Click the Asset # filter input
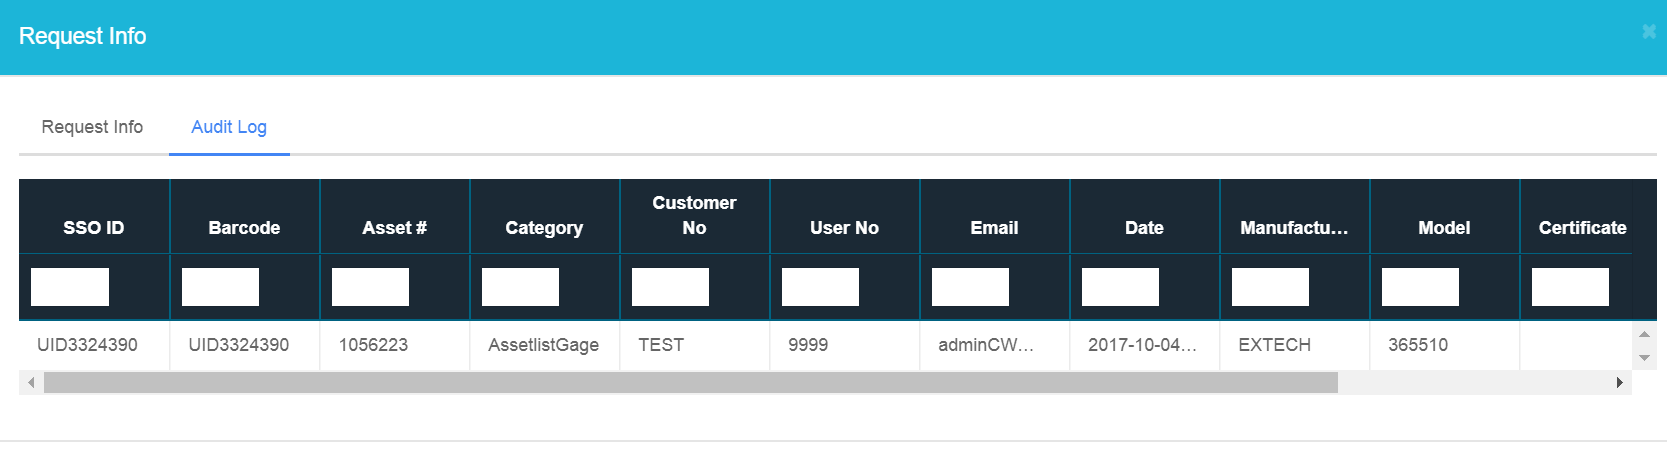This screenshot has height=450, width=1667. pos(370,287)
